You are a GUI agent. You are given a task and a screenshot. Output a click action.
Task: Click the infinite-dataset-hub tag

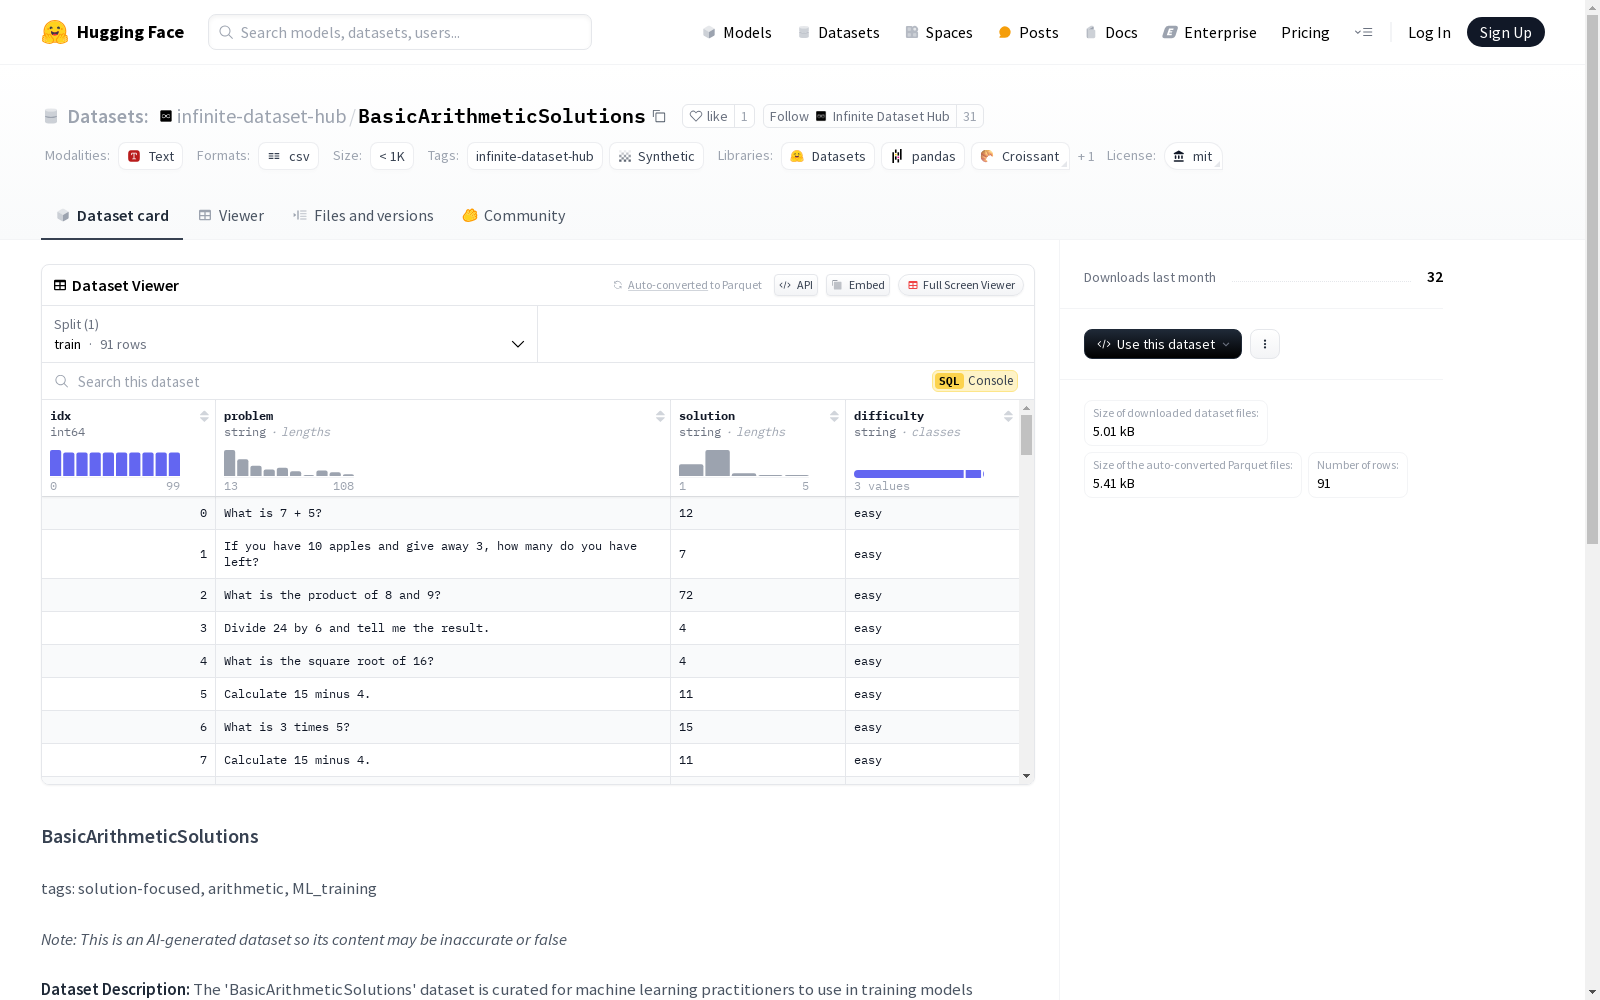coord(535,156)
